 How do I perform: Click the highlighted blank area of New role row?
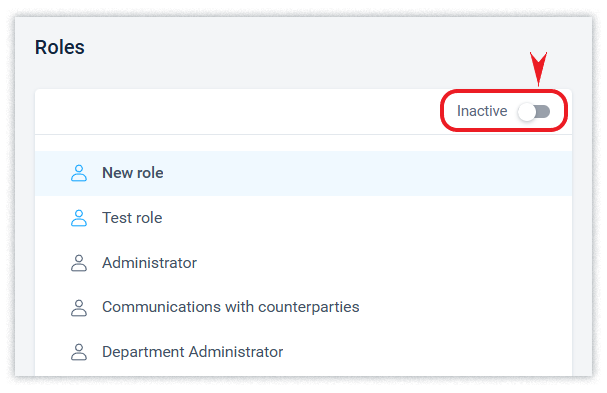click(x=368, y=173)
